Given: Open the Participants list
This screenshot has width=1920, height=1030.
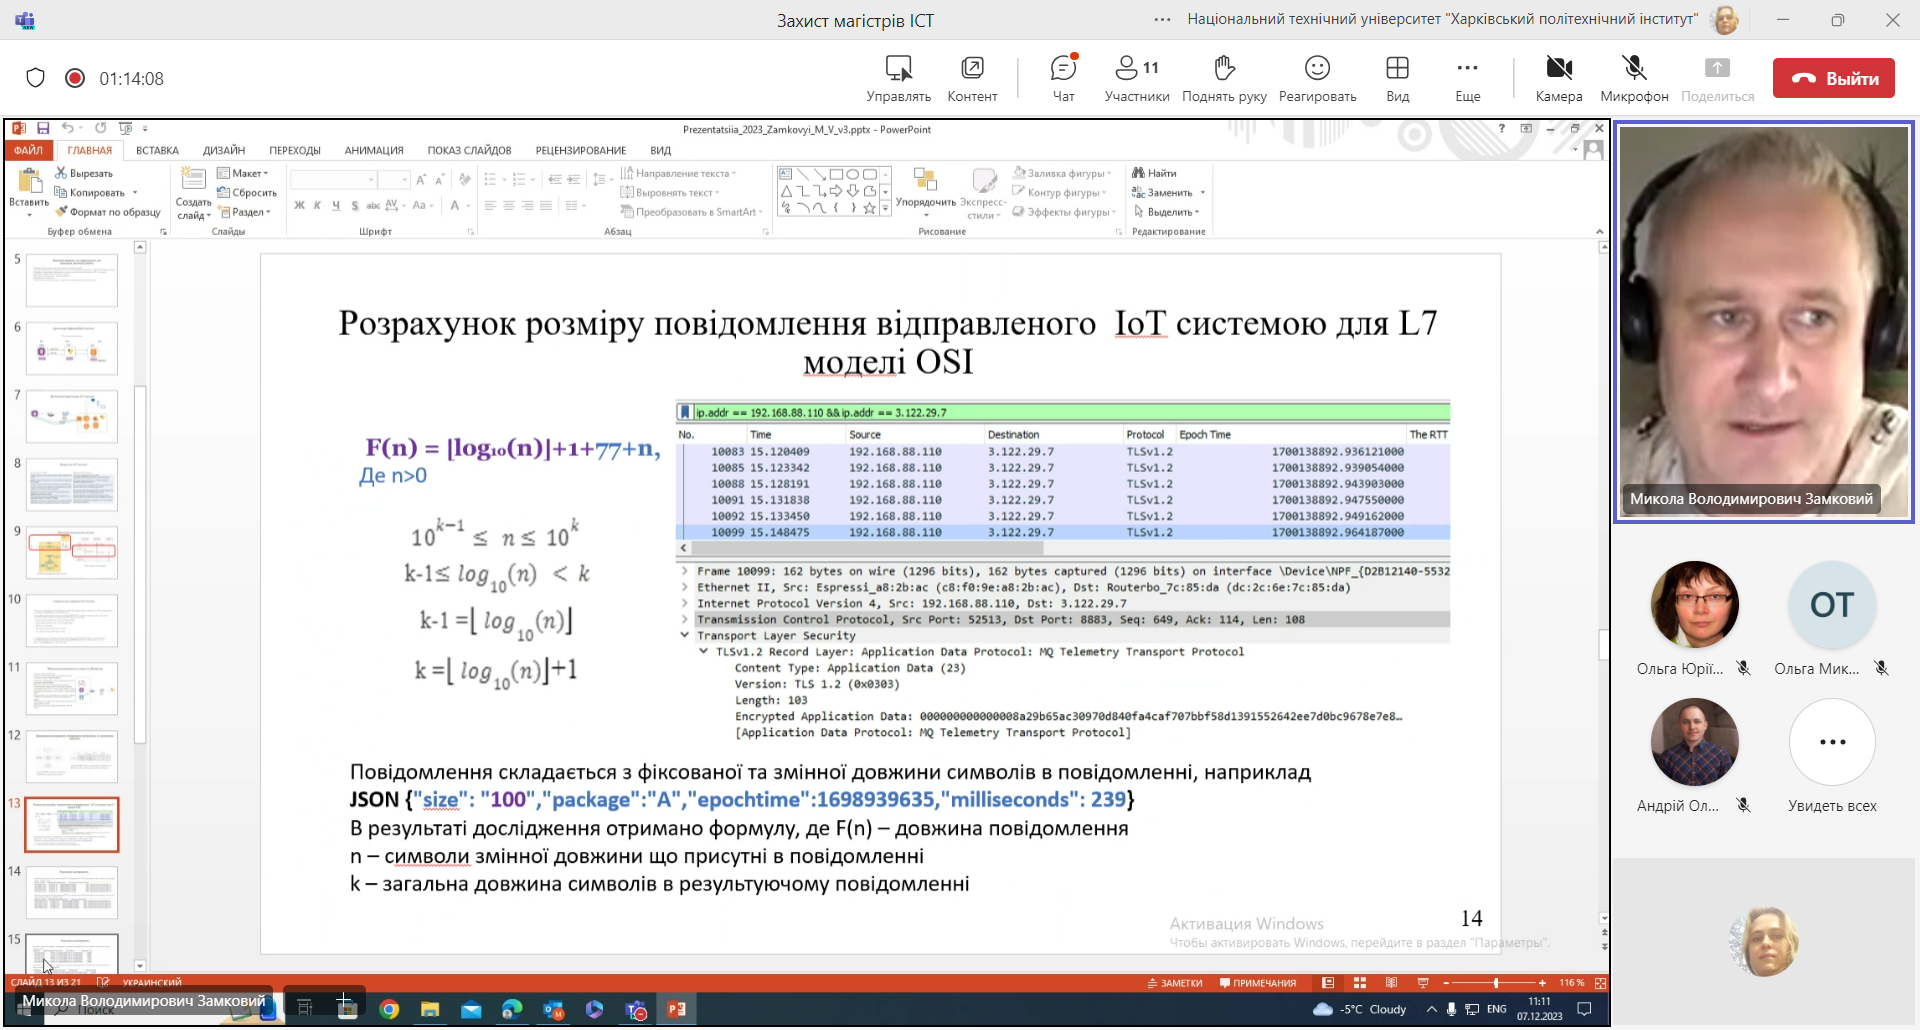Looking at the screenshot, I should click(x=1136, y=78).
